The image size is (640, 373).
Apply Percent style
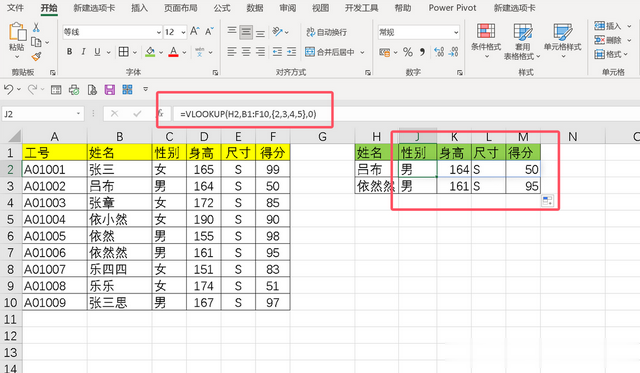point(407,52)
